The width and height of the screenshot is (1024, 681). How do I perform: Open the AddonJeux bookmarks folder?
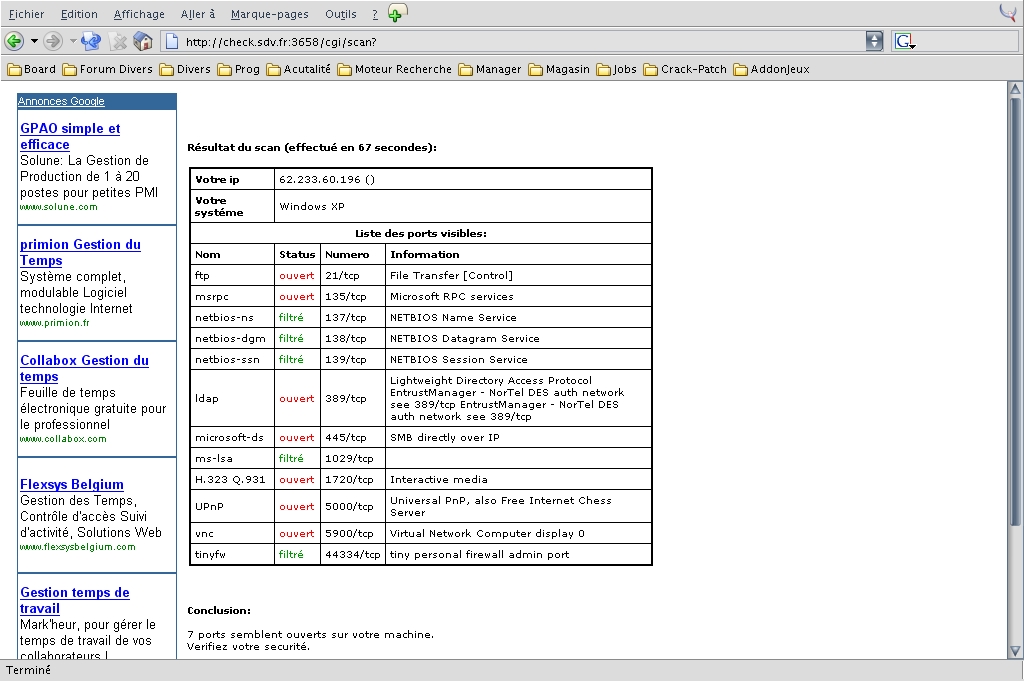(x=771, y=69)
